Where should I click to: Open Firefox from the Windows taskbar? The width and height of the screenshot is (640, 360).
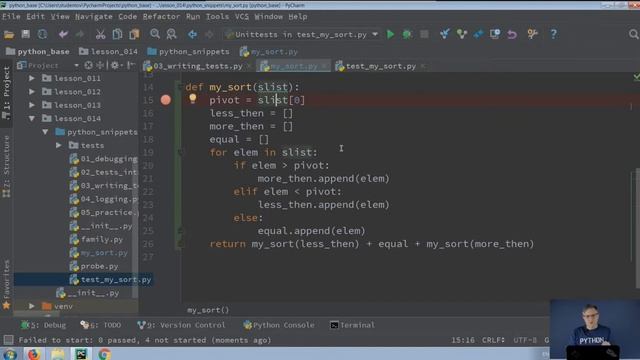(x=34, y=354)
